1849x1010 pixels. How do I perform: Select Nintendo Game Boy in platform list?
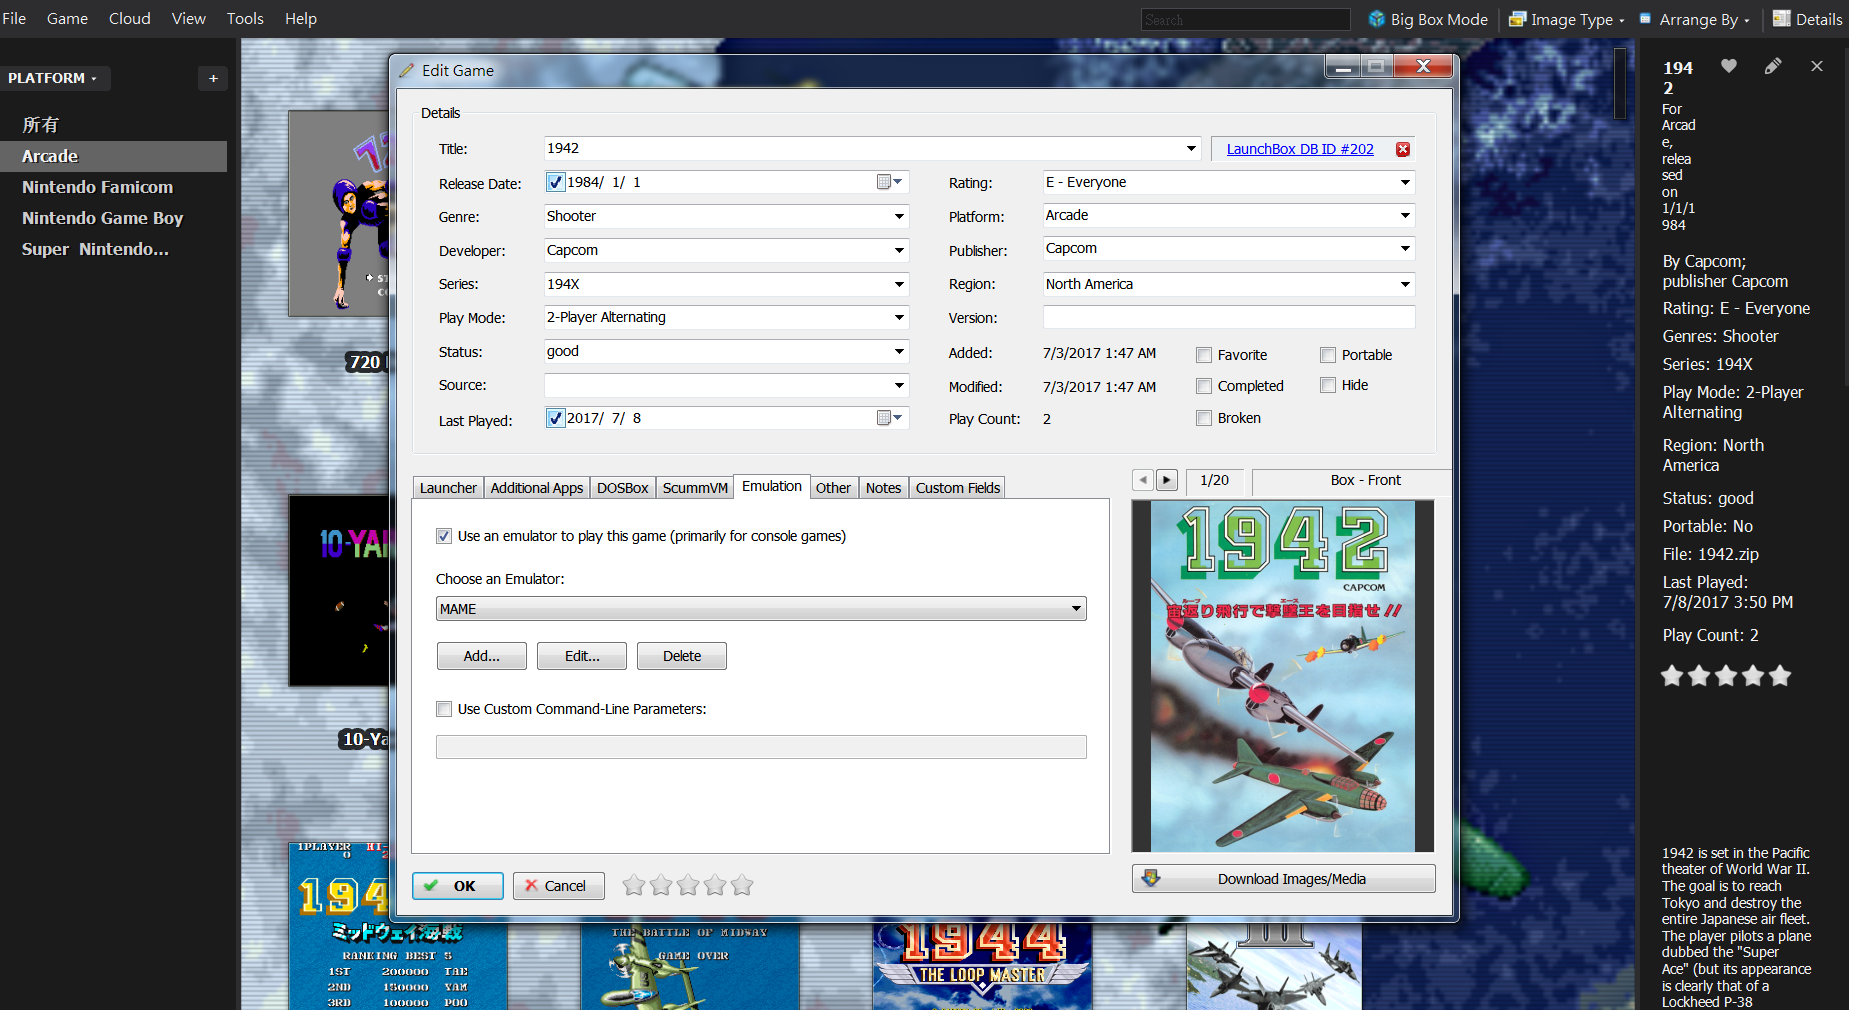(x=103, y=218)
